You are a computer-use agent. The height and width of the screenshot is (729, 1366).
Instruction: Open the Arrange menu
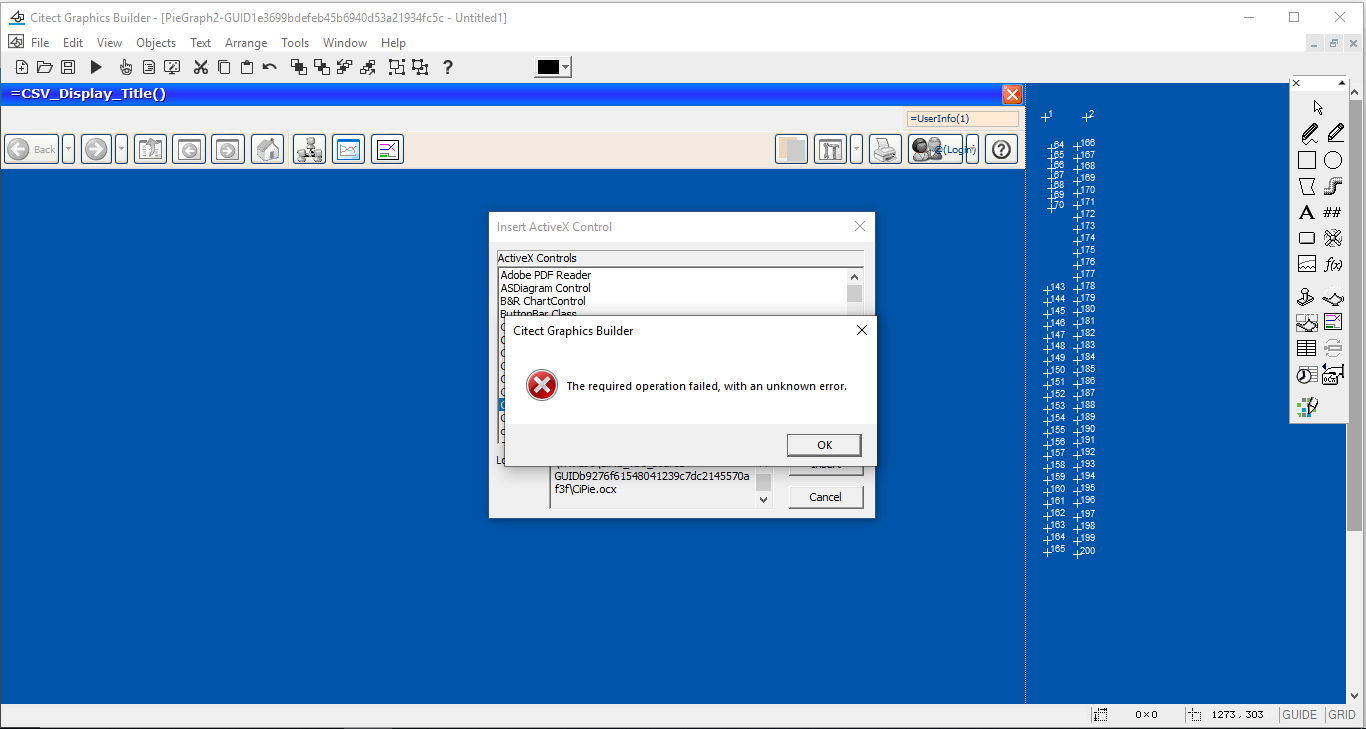(x=246, y=43)
